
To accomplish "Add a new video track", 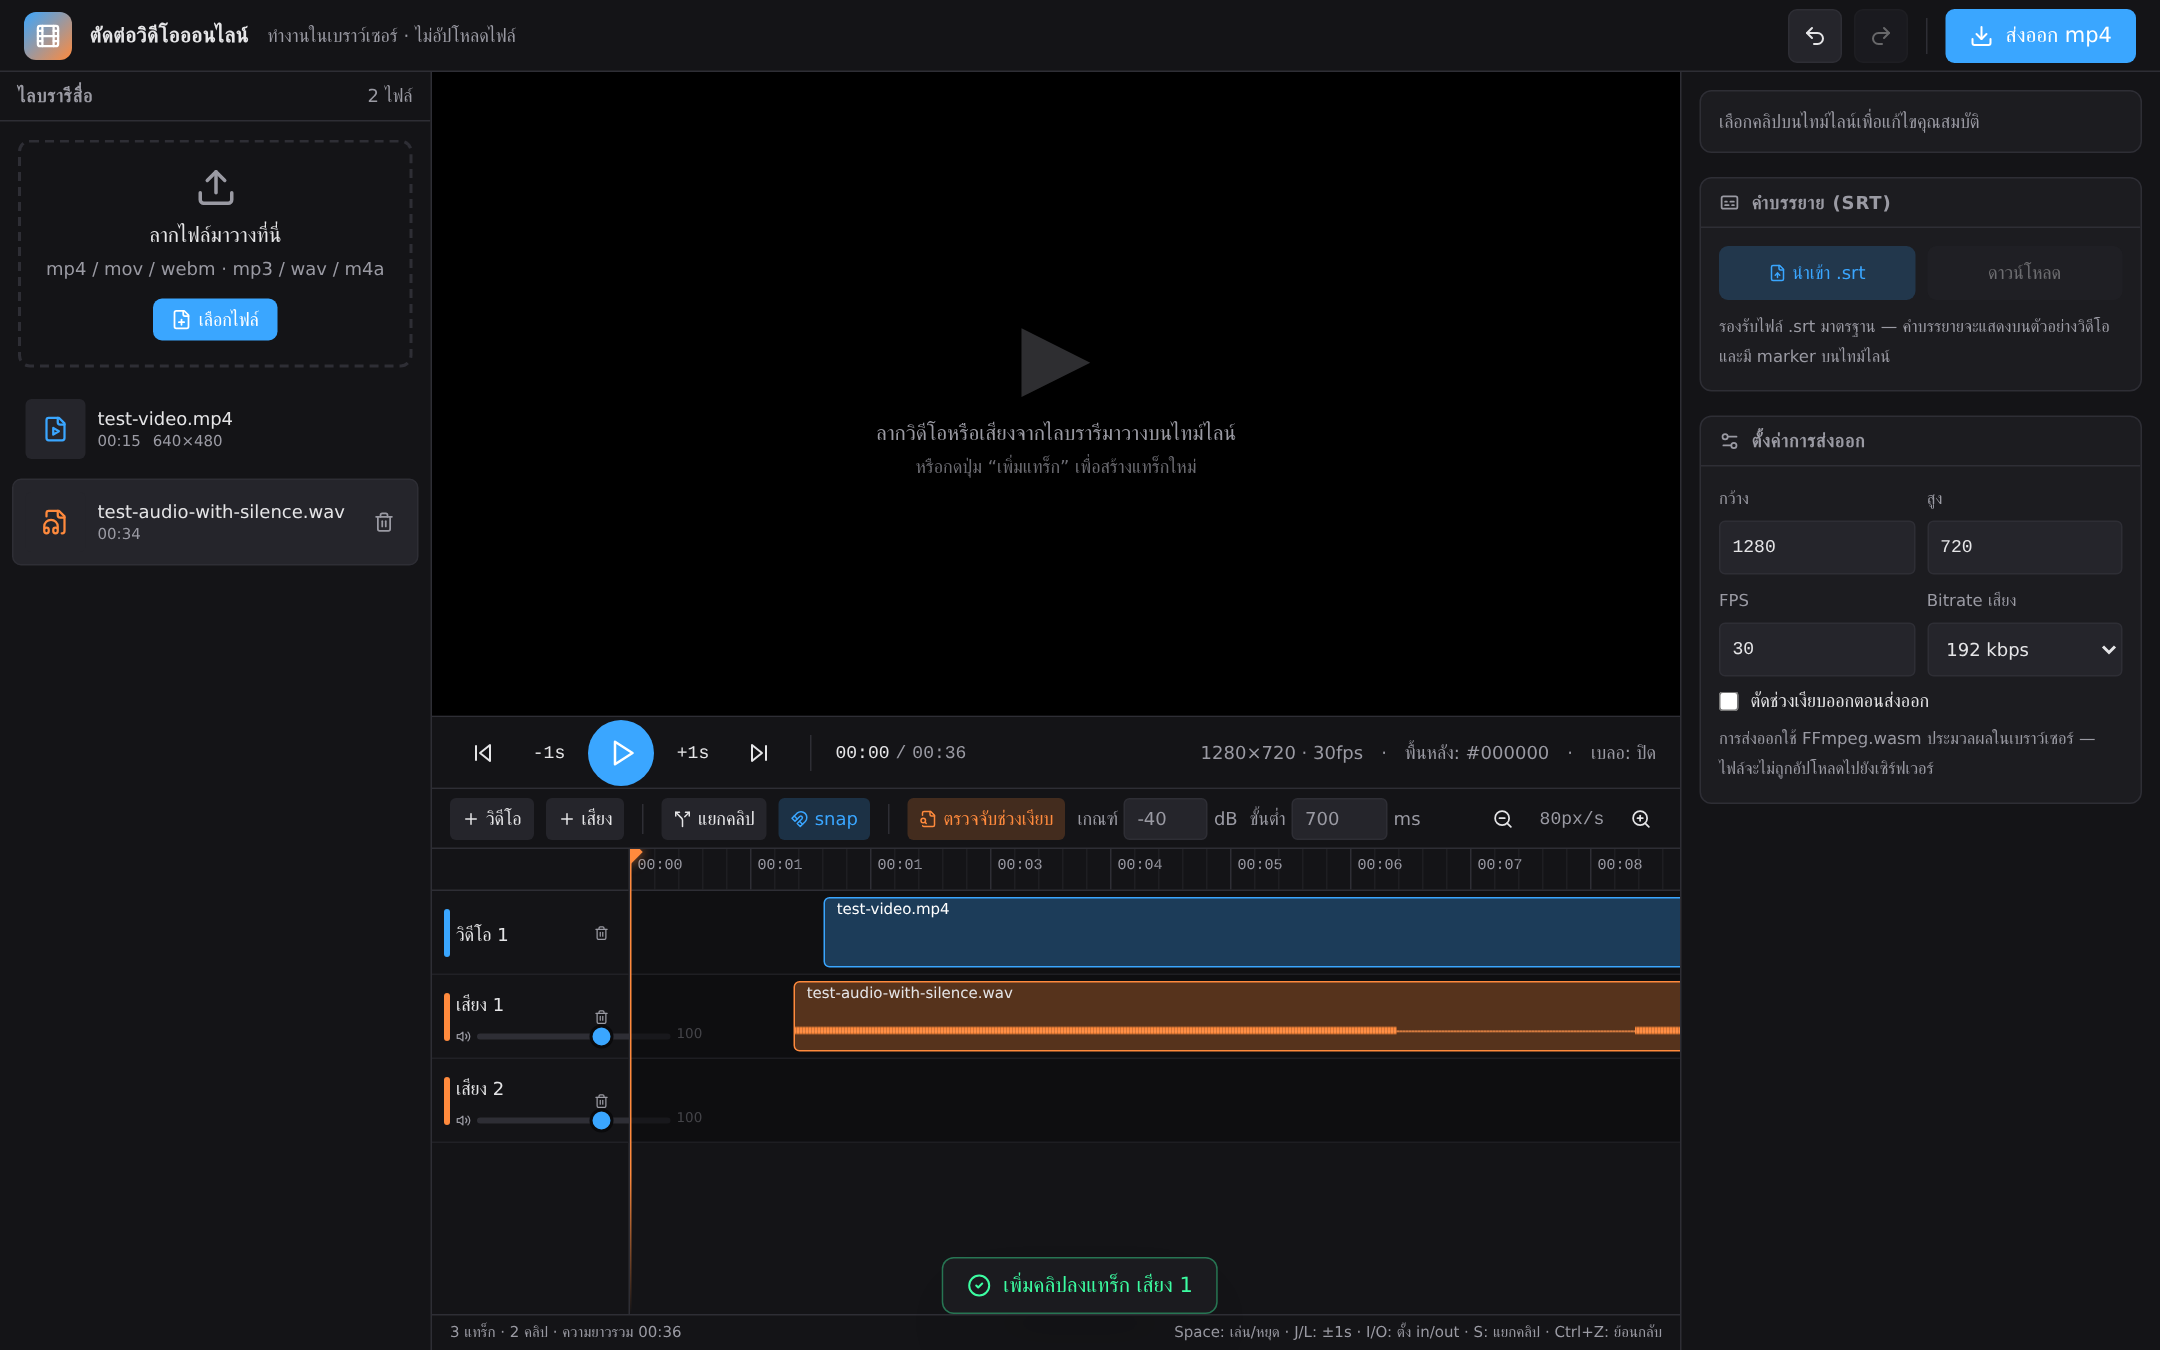I will pyautogui.click(x=492, y=819).
